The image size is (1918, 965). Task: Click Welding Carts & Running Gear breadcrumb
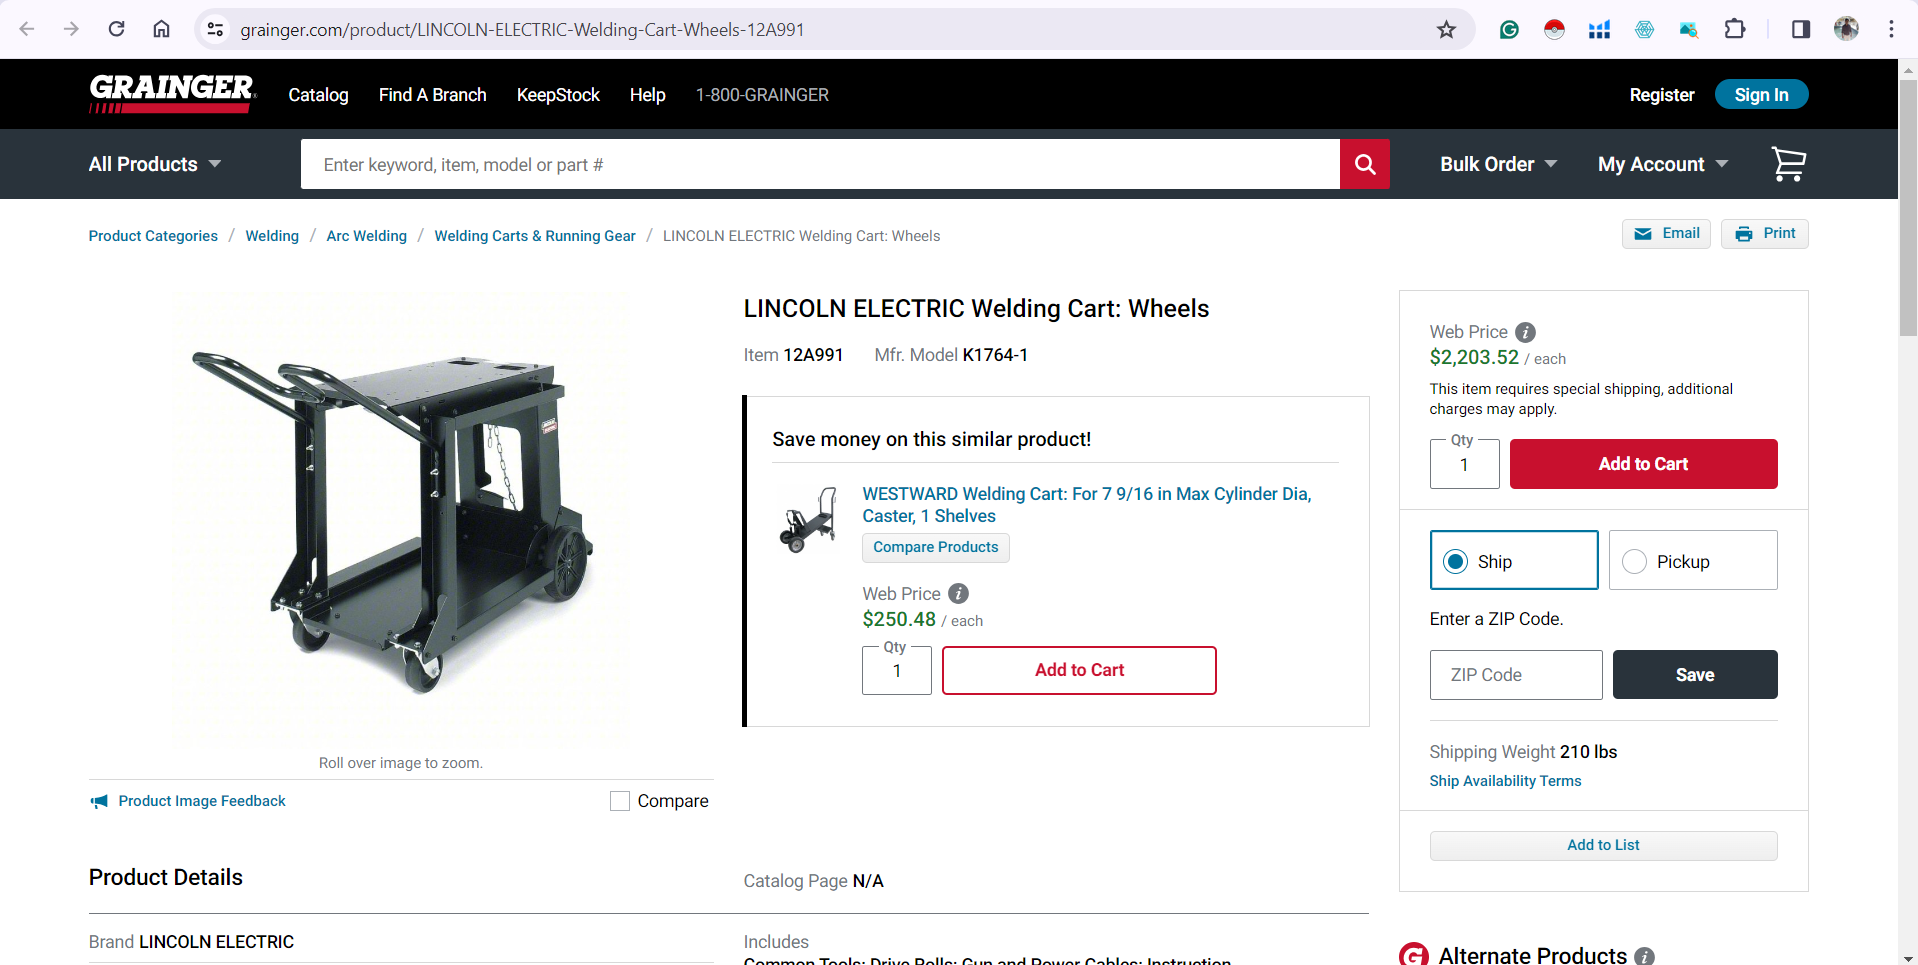click(535, 236)
